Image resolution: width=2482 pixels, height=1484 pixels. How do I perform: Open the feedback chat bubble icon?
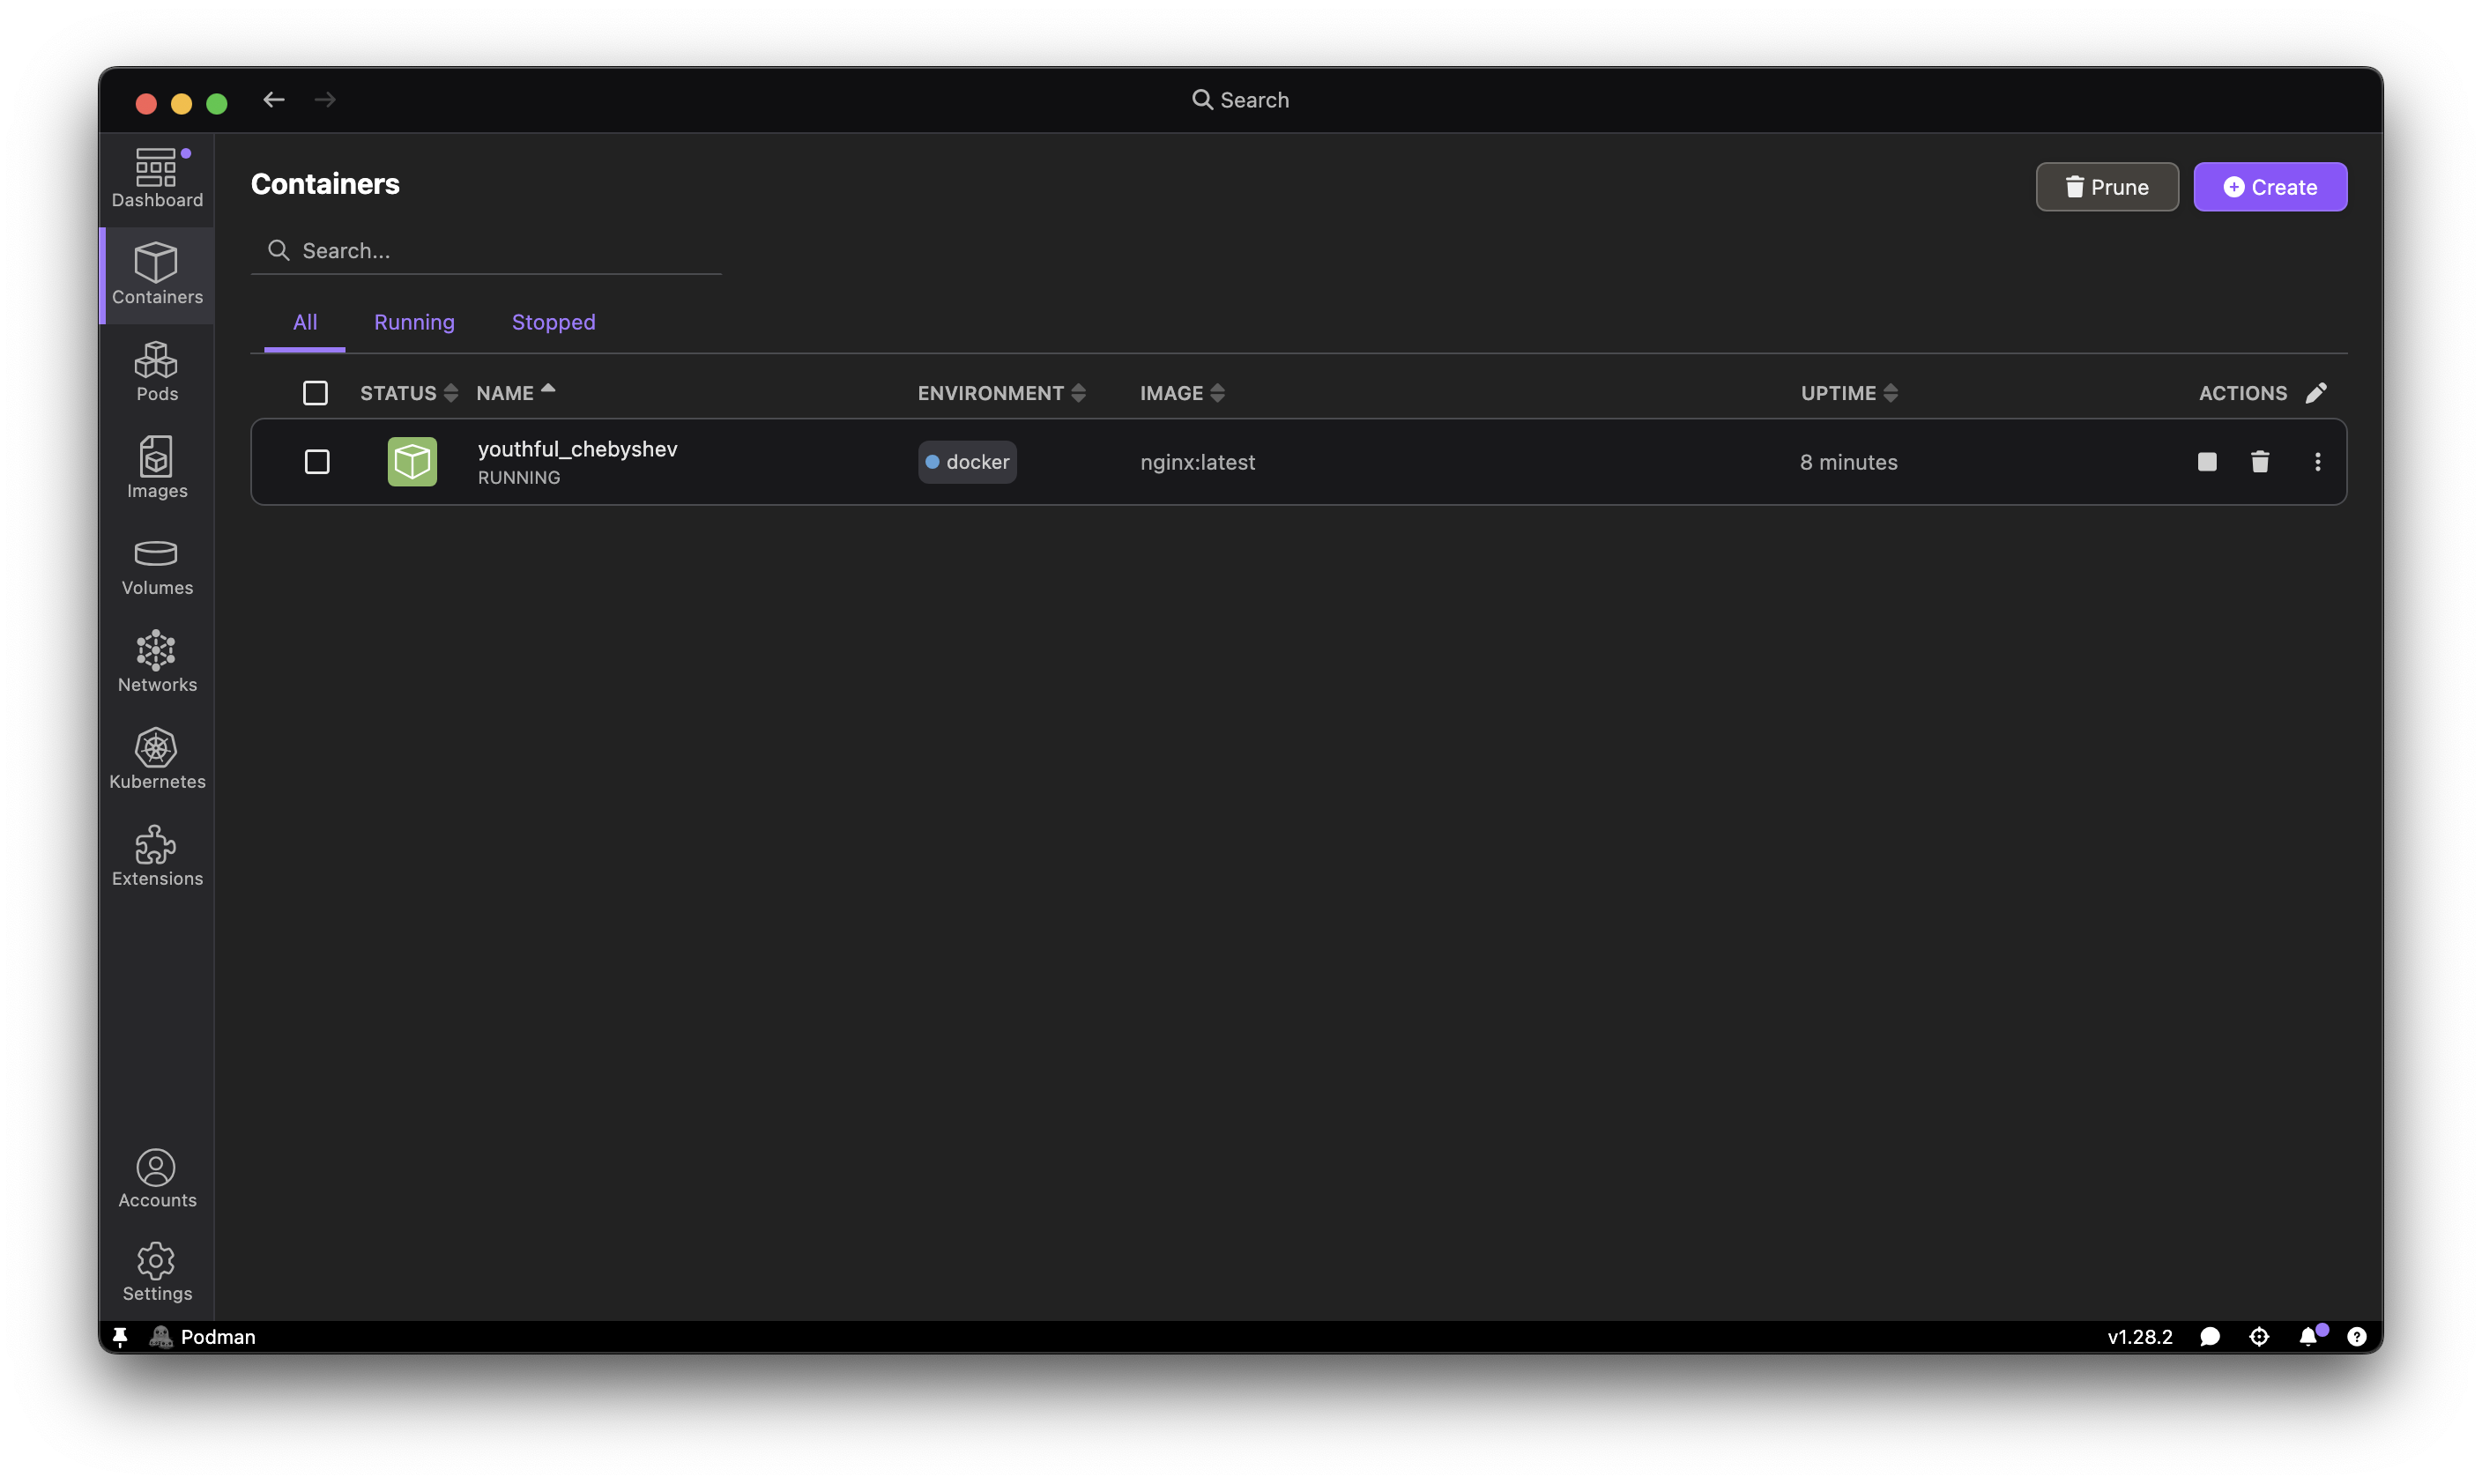tap(2210, 1337)
